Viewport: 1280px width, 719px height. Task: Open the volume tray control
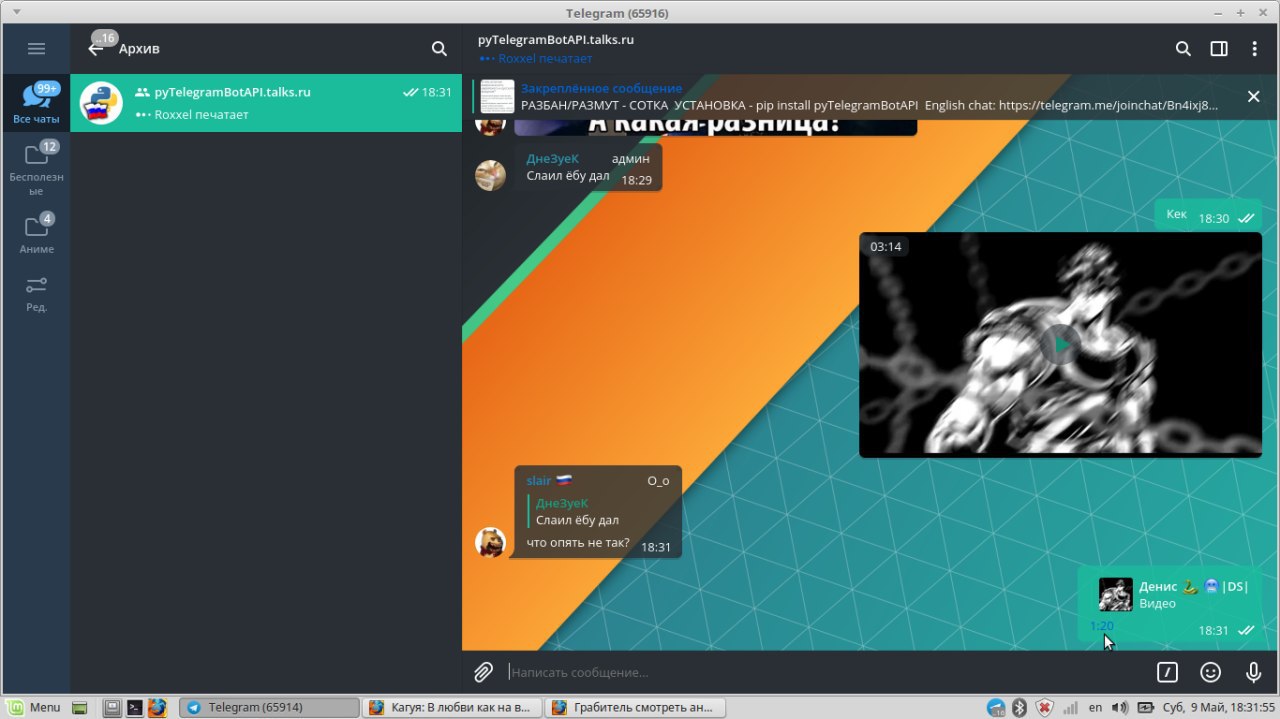(x=1119, y=707)
